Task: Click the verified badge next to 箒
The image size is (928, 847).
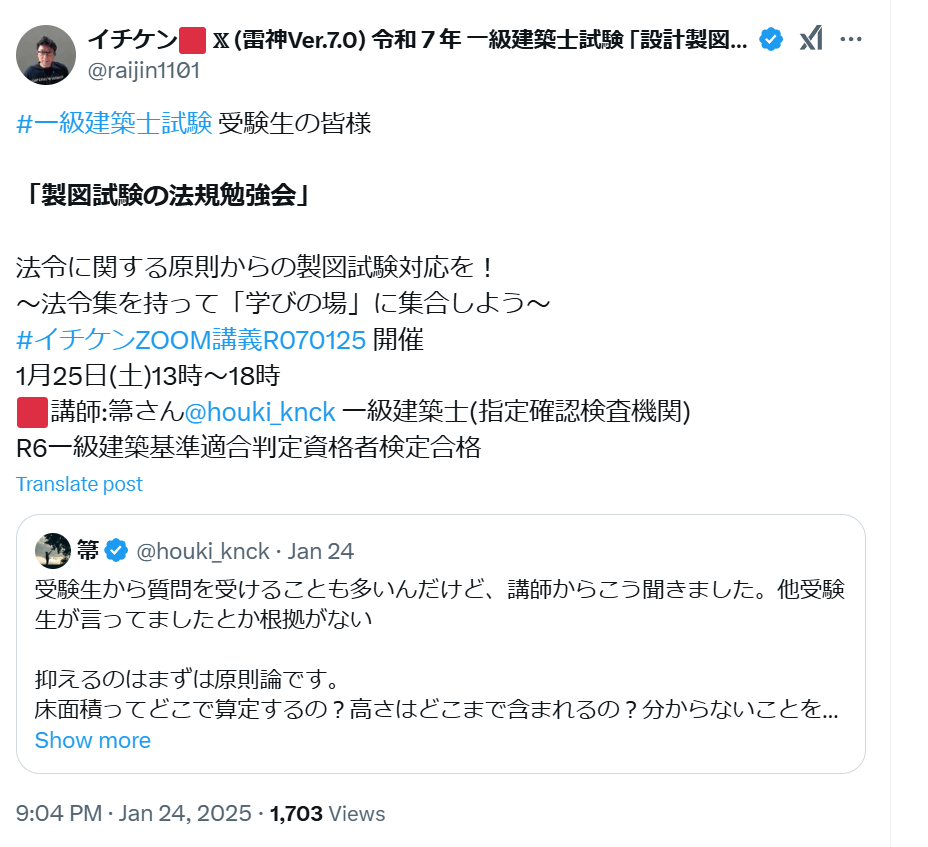Action: [x=116, y=550]
